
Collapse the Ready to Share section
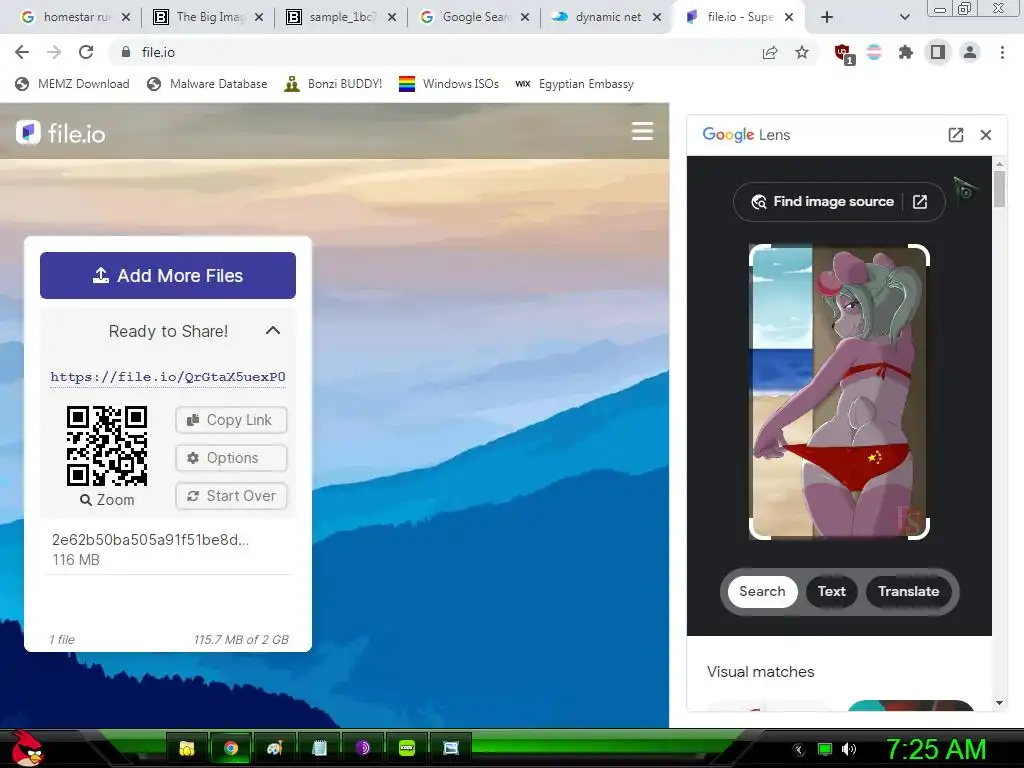pos(273,330)
